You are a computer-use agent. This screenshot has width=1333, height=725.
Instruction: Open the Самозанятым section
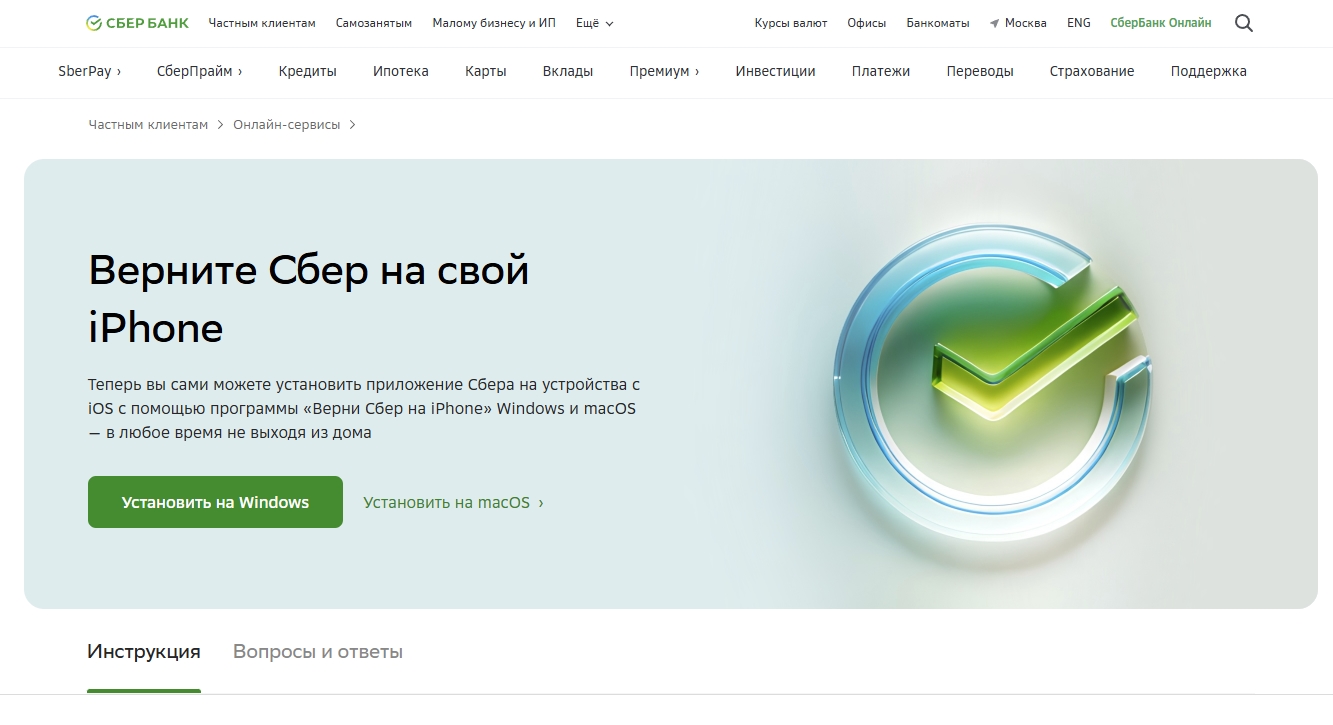374,23
